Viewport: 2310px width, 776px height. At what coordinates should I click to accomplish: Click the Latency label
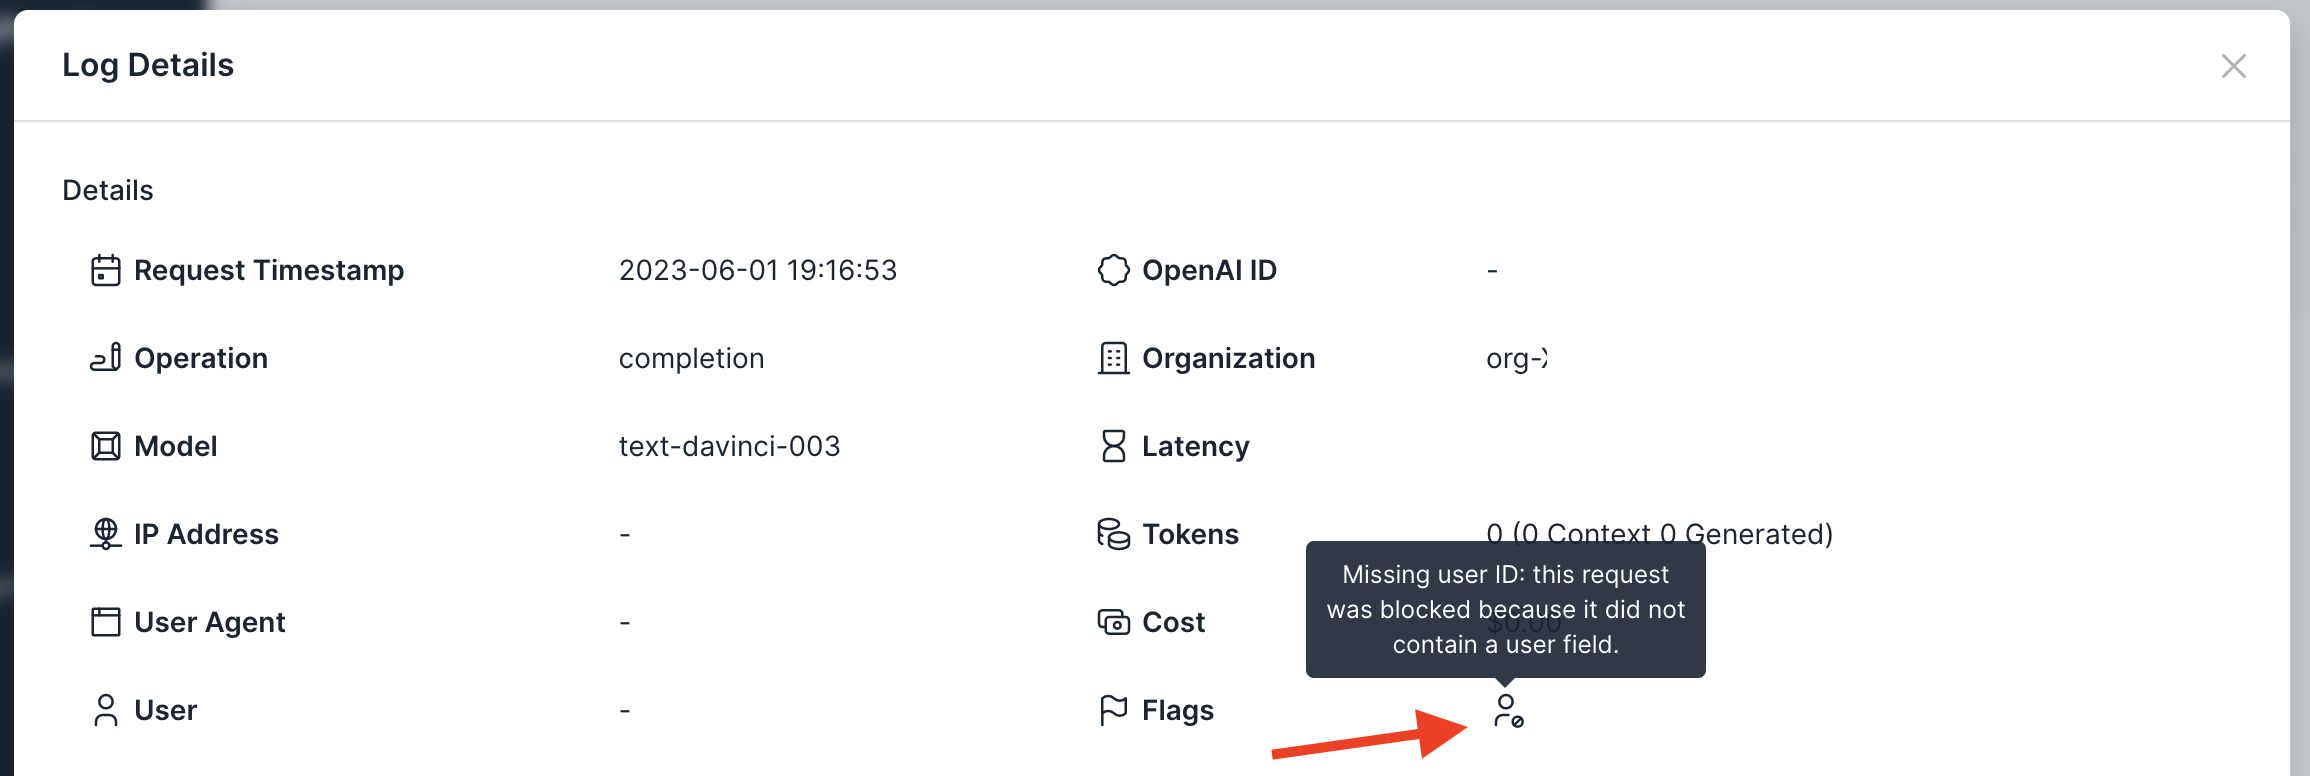[1196, 447]
